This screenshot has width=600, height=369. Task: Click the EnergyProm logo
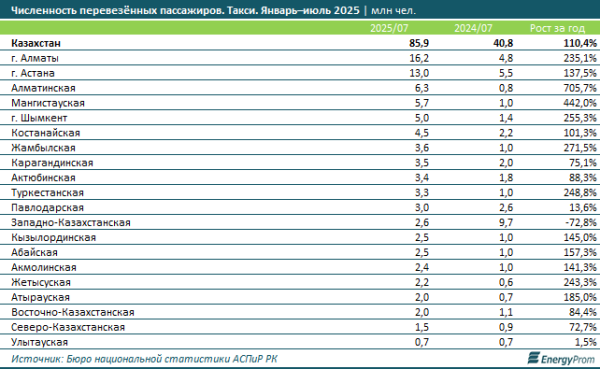click(562, 359)
